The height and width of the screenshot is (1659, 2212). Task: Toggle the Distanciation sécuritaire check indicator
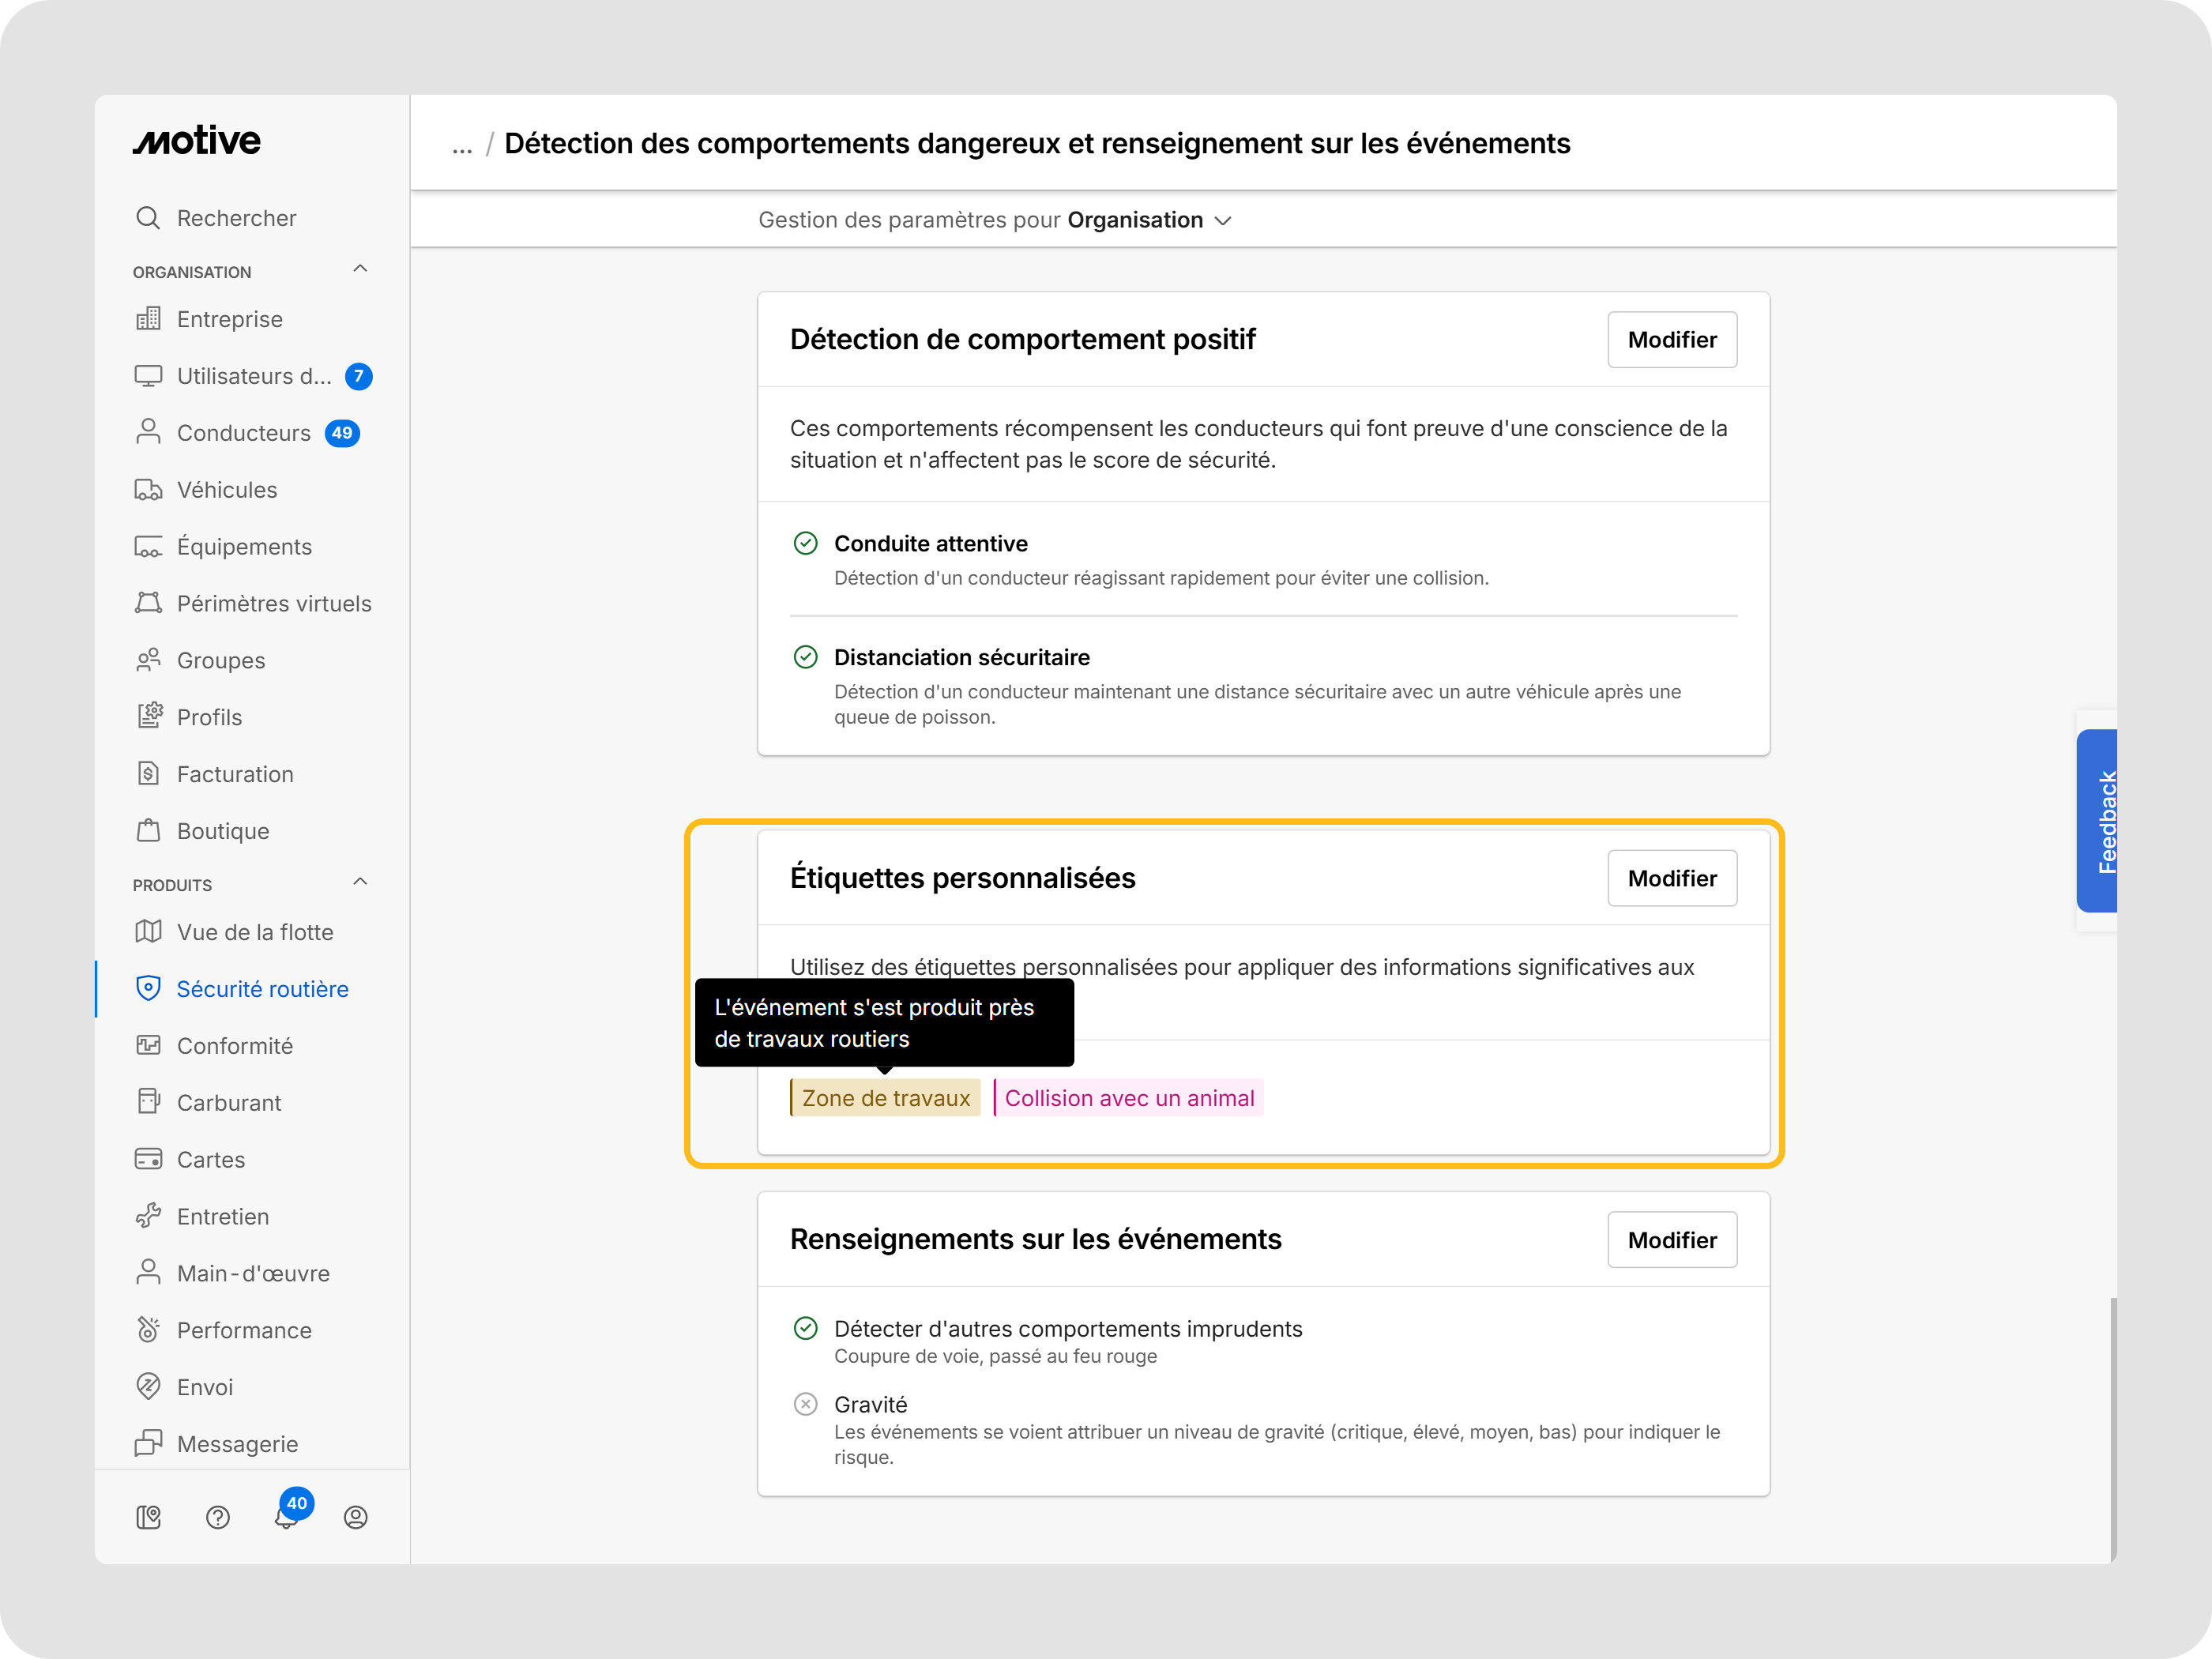806,657
